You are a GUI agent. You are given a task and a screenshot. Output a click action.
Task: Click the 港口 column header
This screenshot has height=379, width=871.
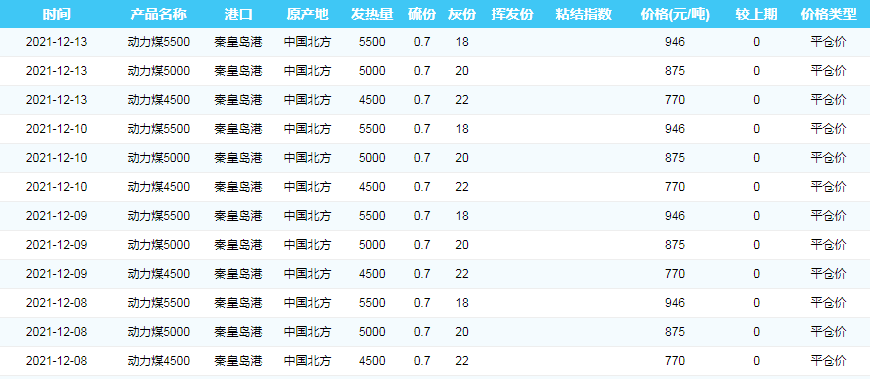click(238, 14)
